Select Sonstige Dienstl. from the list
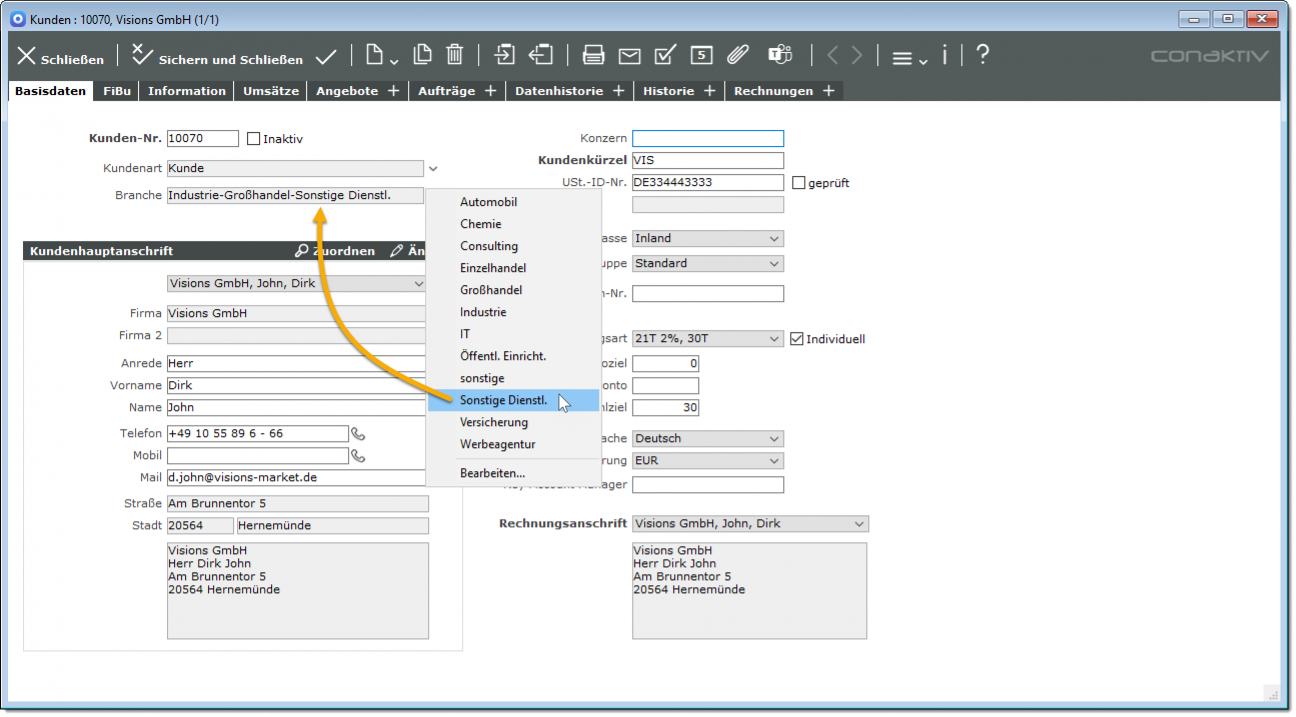This screenshot has height=717, width=1296. pyautogui.click(x=503, y=401)
